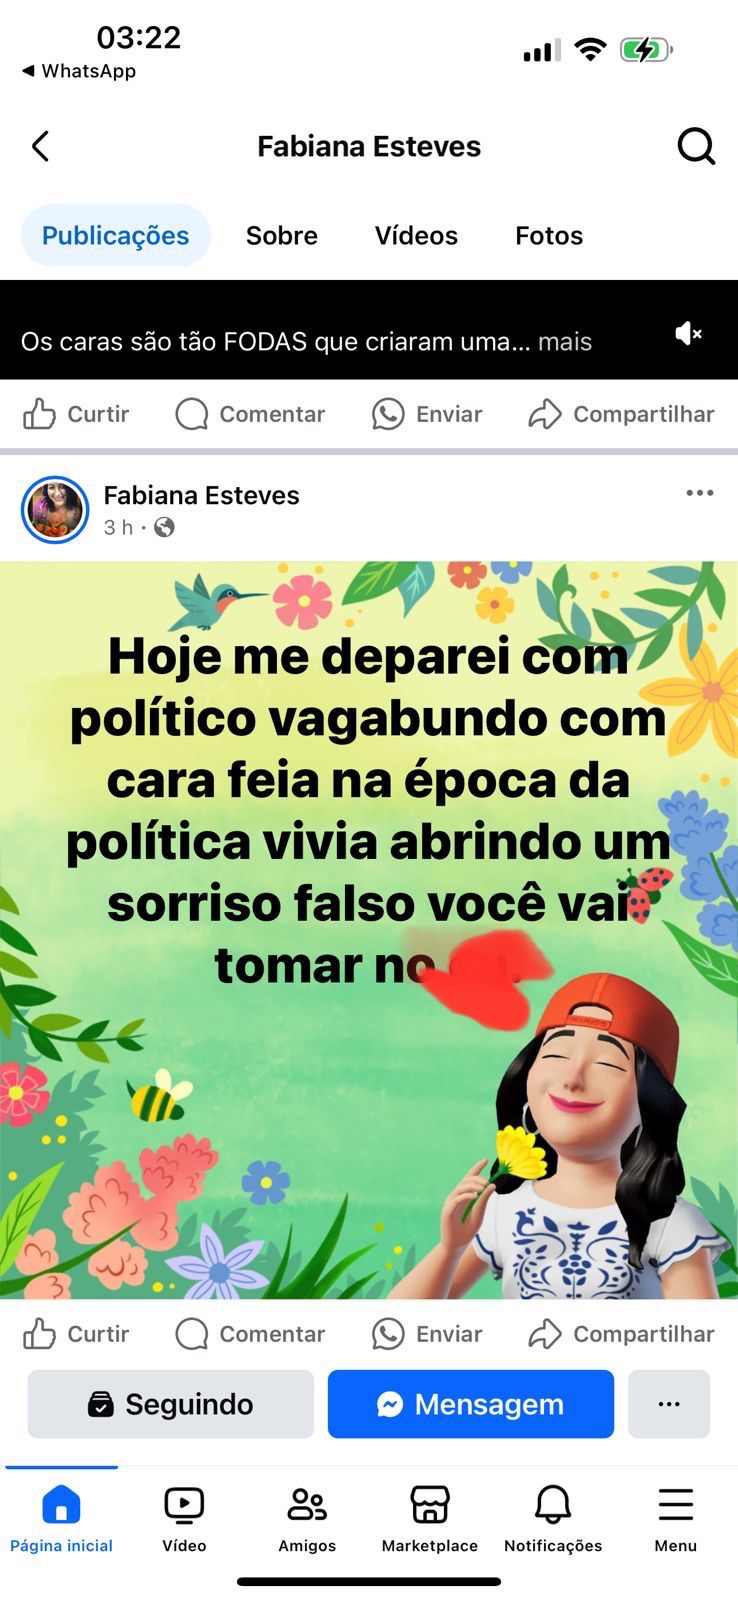
Task: Open the search magnifier icon
Action: (696, 146)
